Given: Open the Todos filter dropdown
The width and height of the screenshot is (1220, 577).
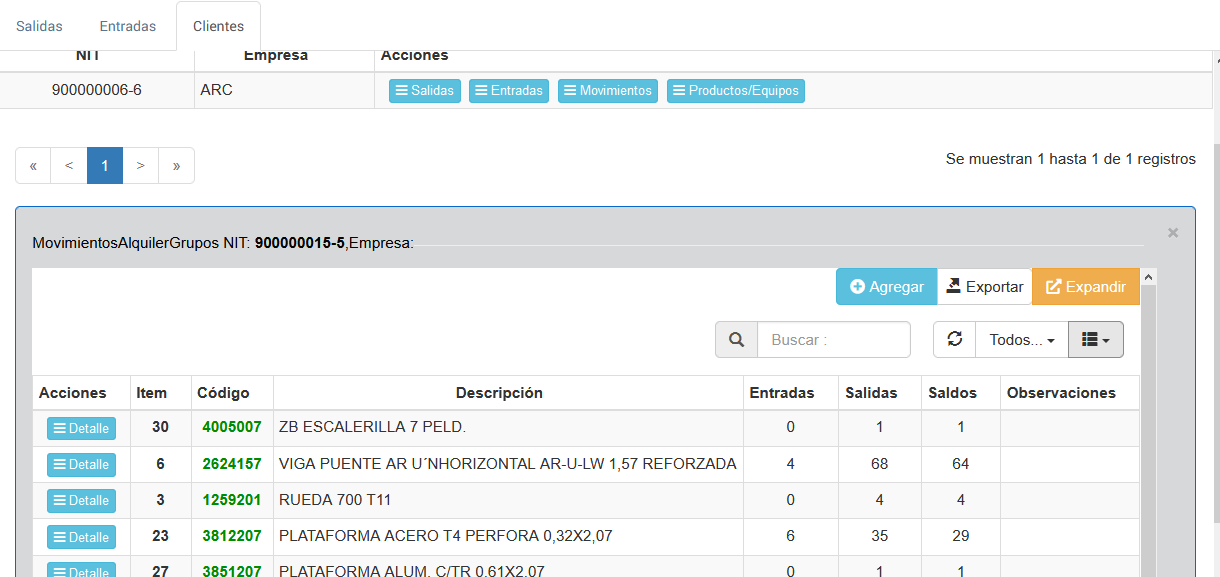Looking at the screenshot, I should (x=1021, y=340).
